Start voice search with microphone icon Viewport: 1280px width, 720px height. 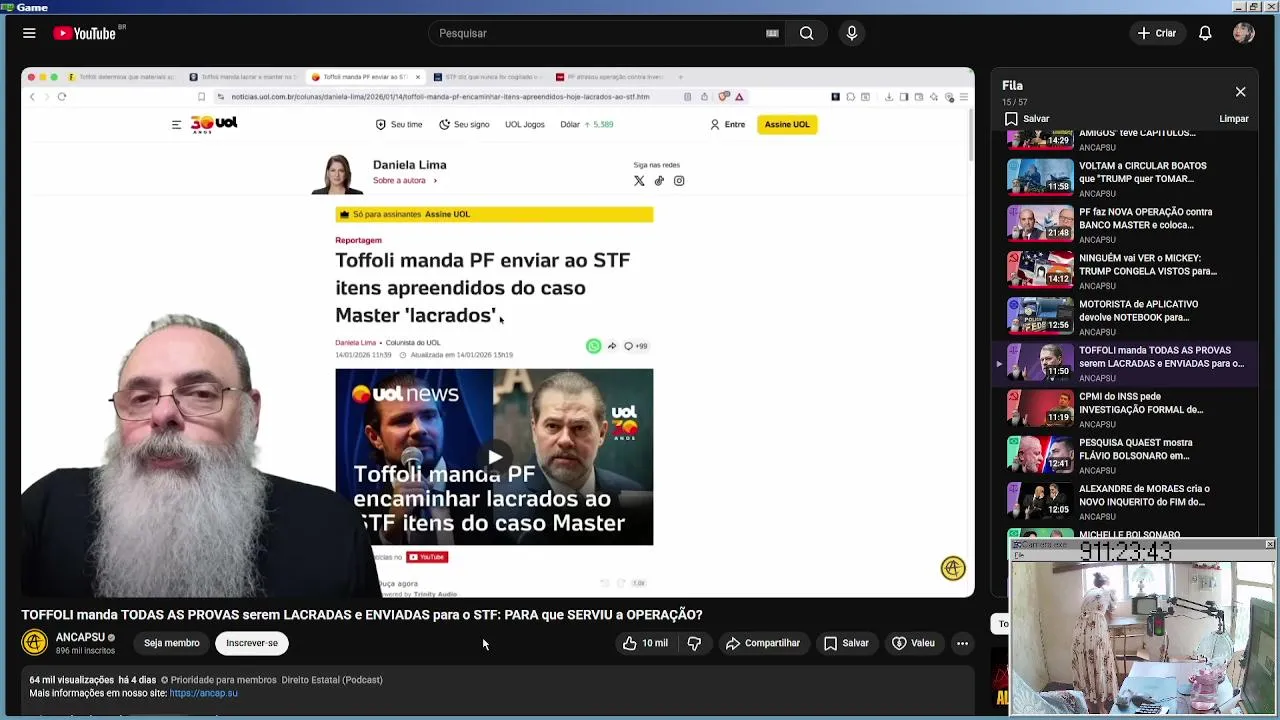(x=852, y=33)
